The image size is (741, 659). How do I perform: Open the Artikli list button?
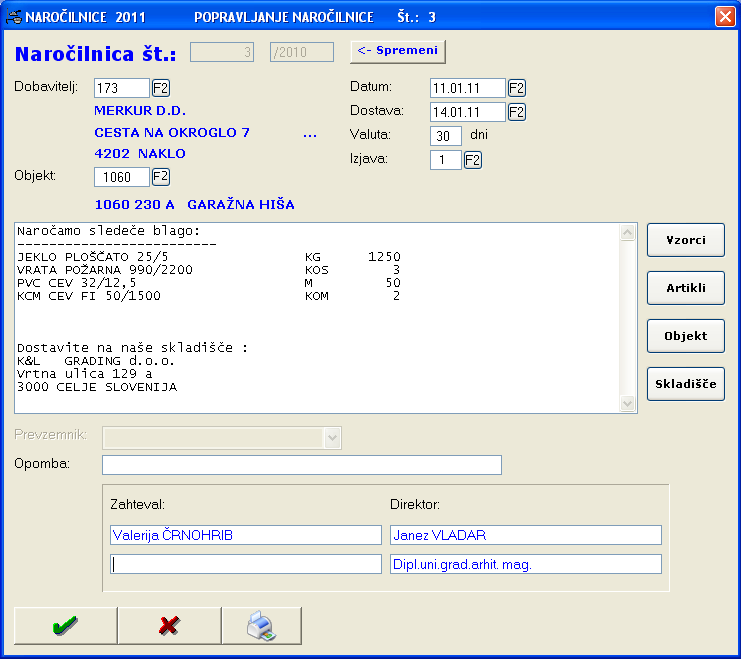[x=686, y=288]
